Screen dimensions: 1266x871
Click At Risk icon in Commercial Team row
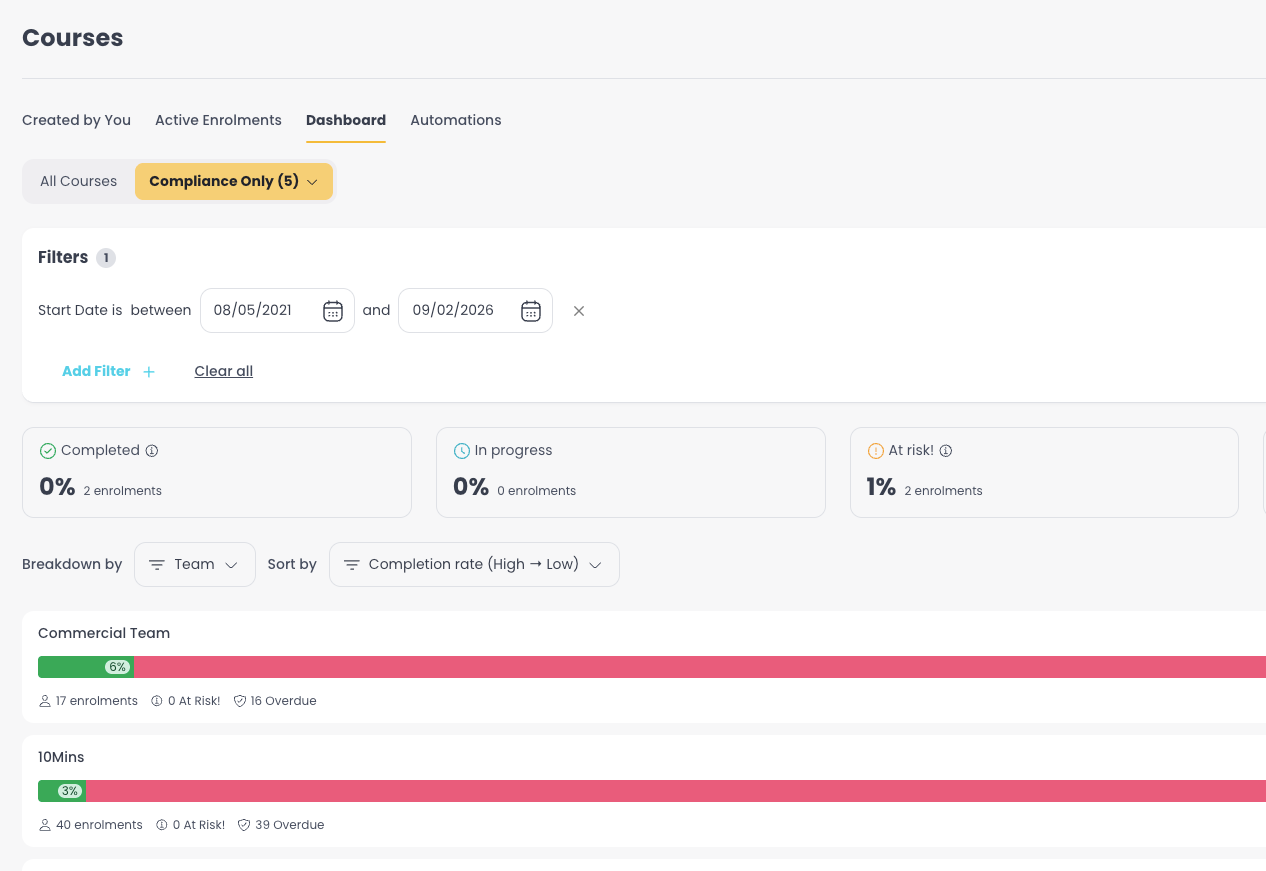point(157,701)
